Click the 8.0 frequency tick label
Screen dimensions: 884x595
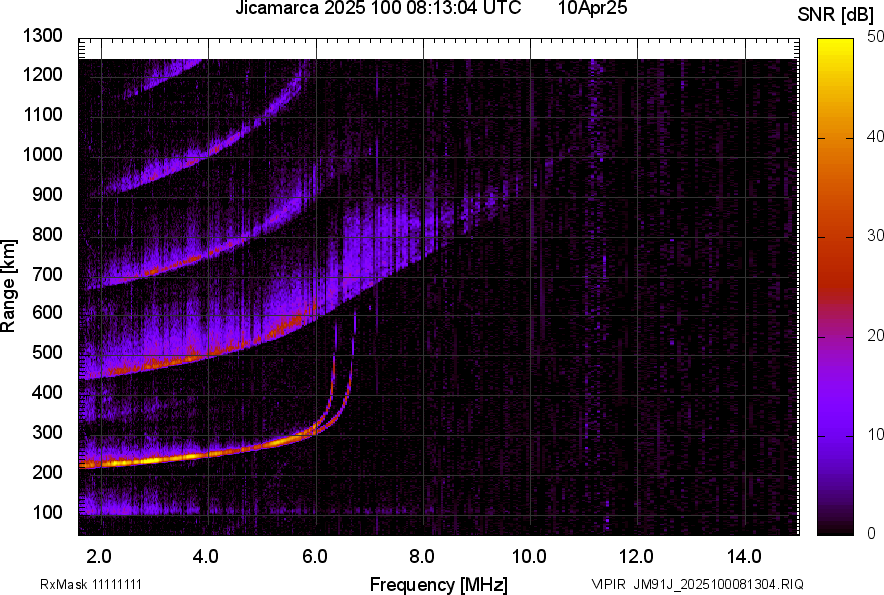click(x=421, y=557)
